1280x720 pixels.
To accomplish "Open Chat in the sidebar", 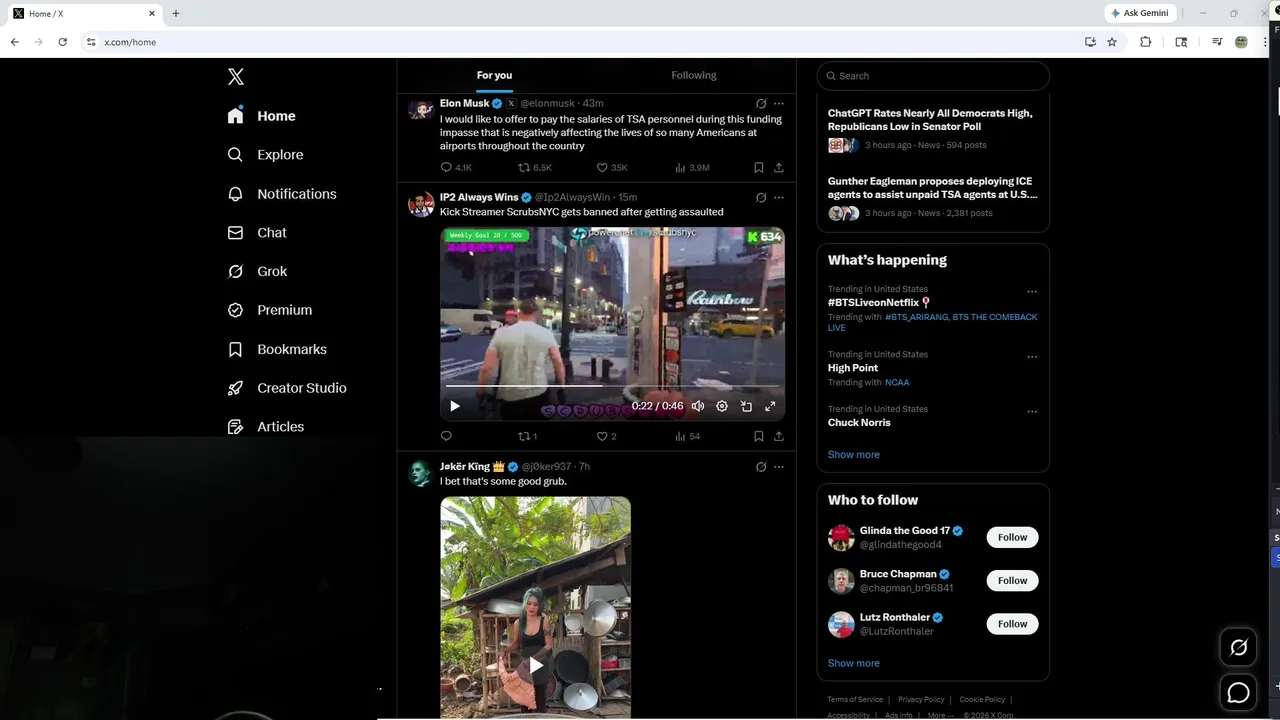I will point(257,233).
